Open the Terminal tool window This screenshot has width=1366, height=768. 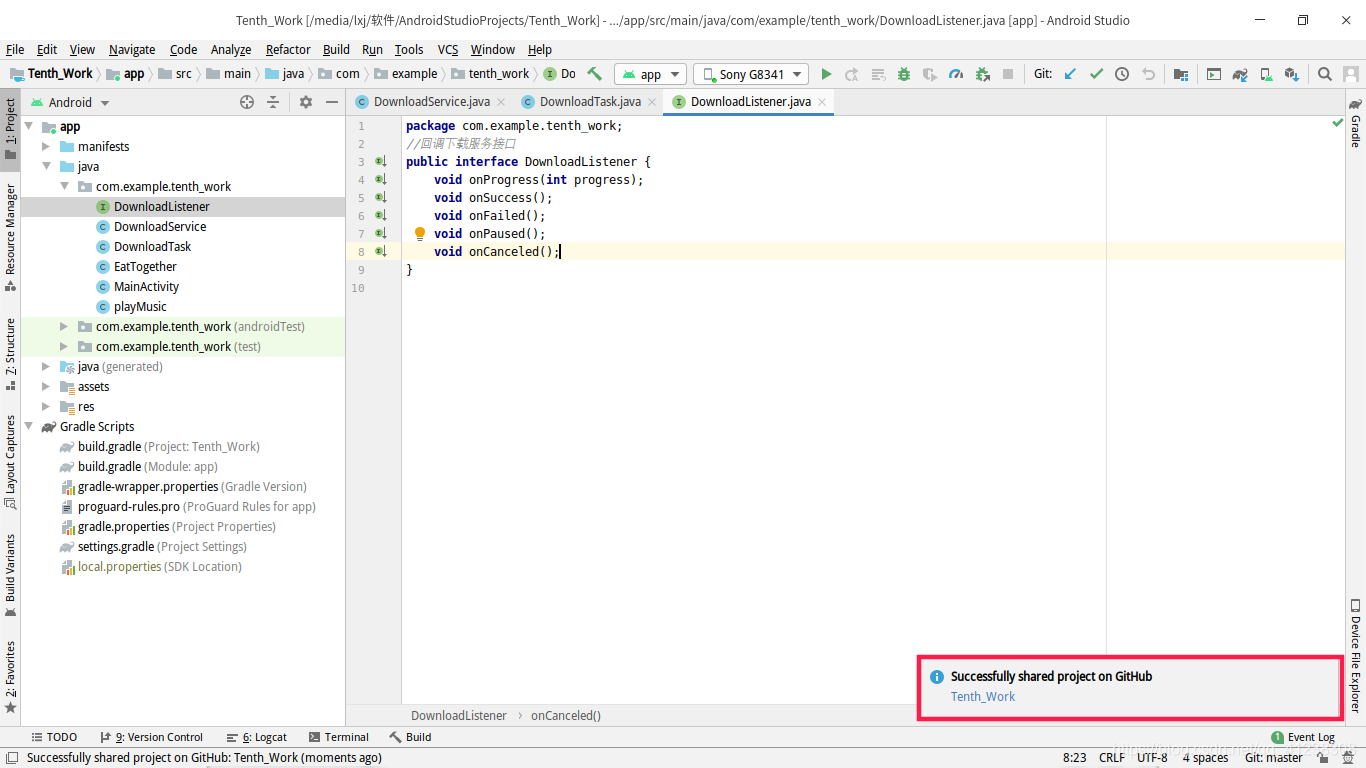tap(339, 737)
